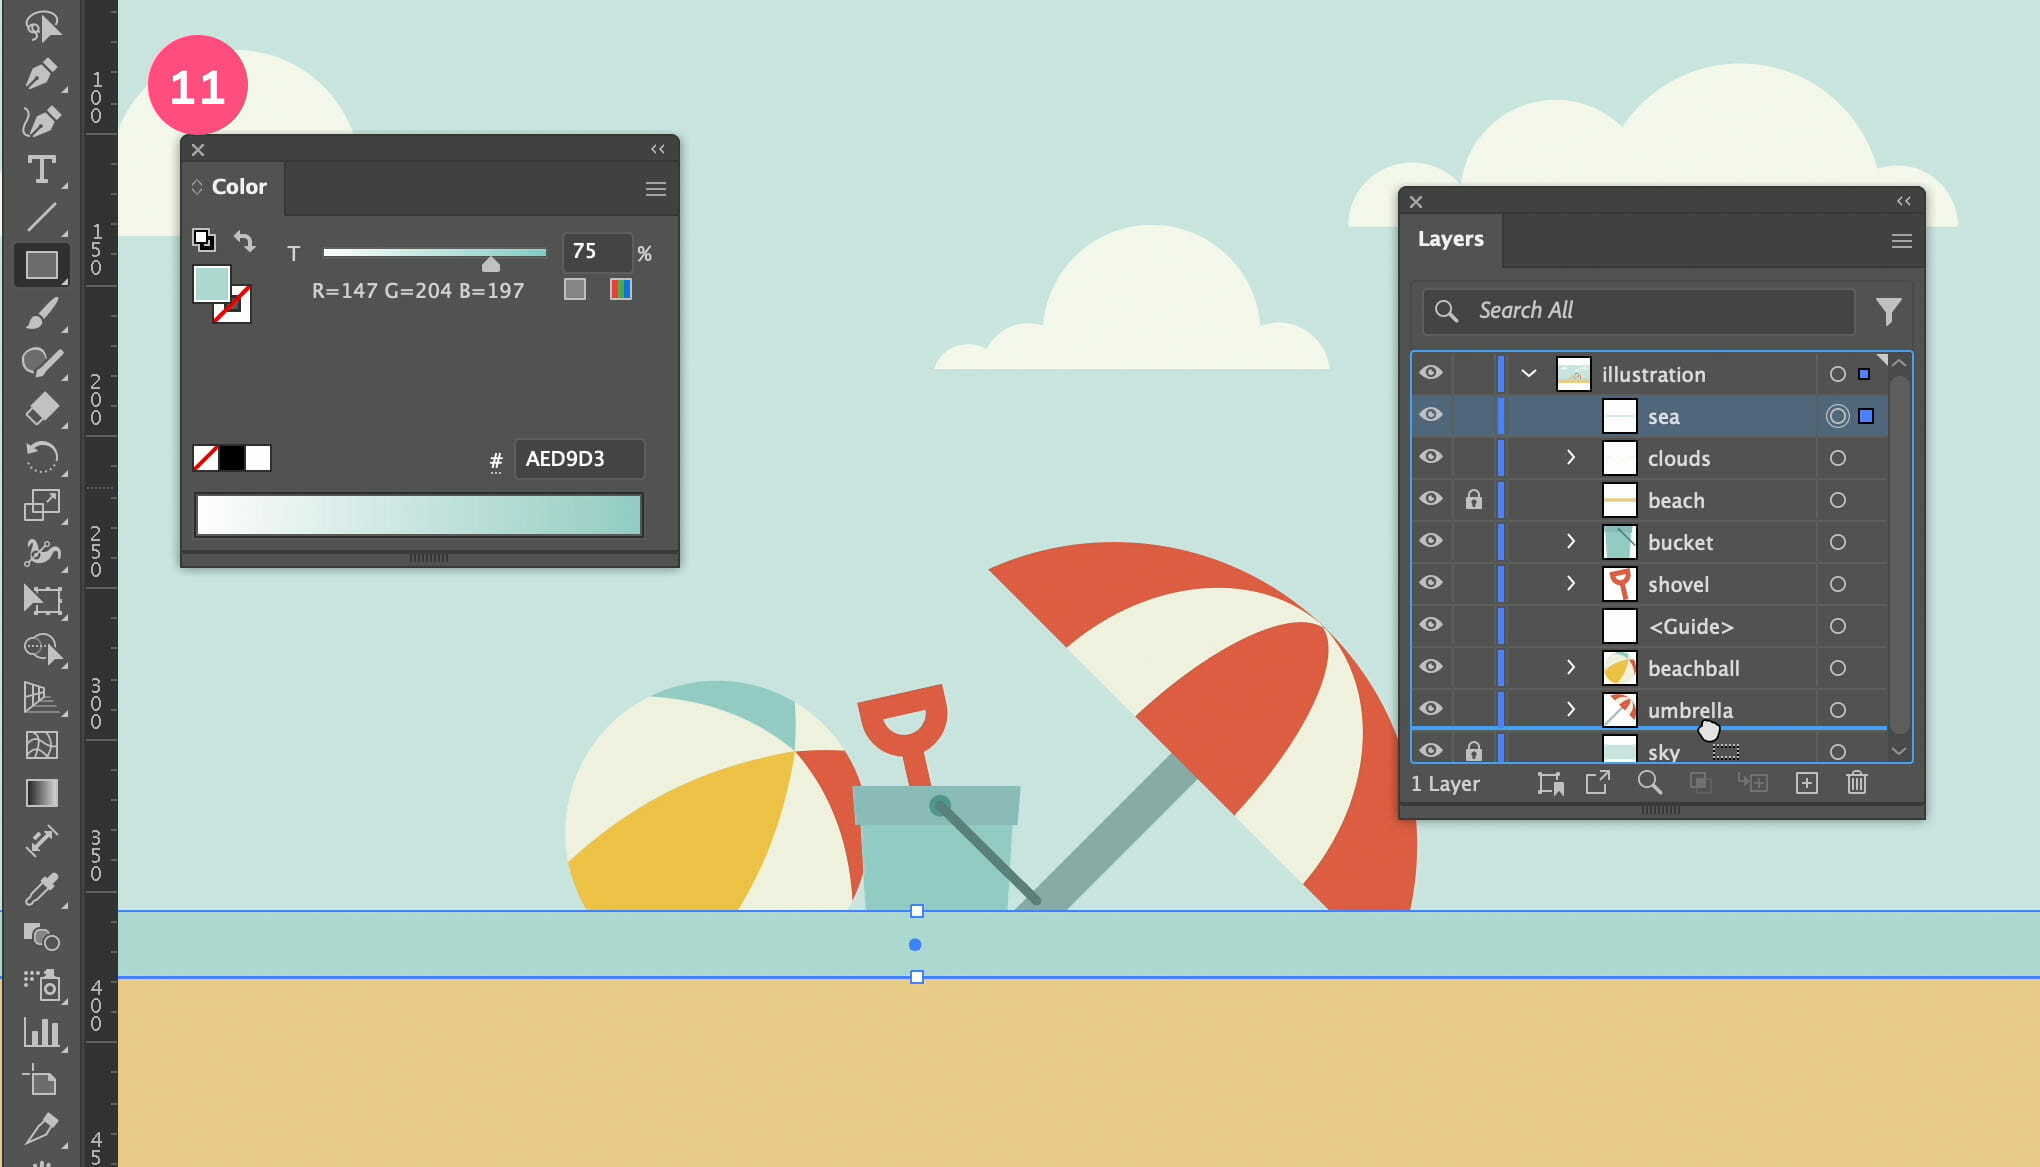Toggle visibility of the umbrella layer
2040x1167 pixels.
point(1432,710)
